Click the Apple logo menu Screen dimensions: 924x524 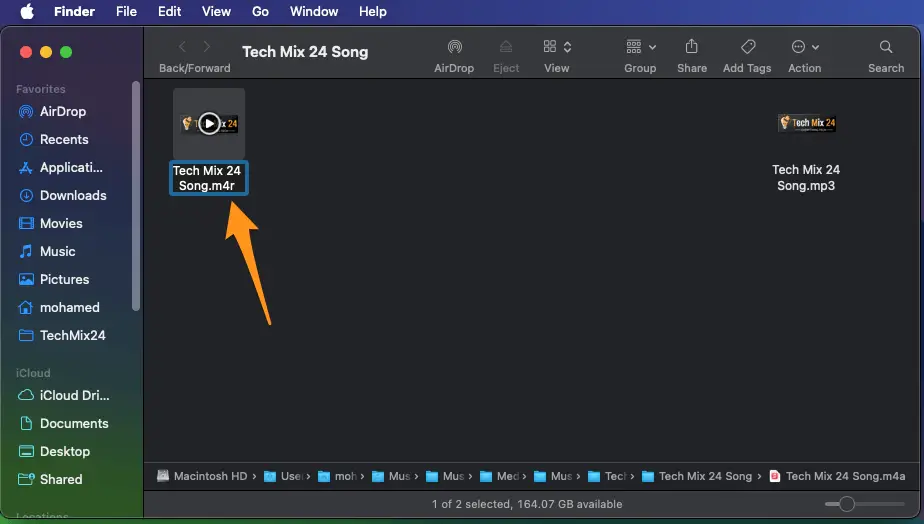(x=27, y=12)
